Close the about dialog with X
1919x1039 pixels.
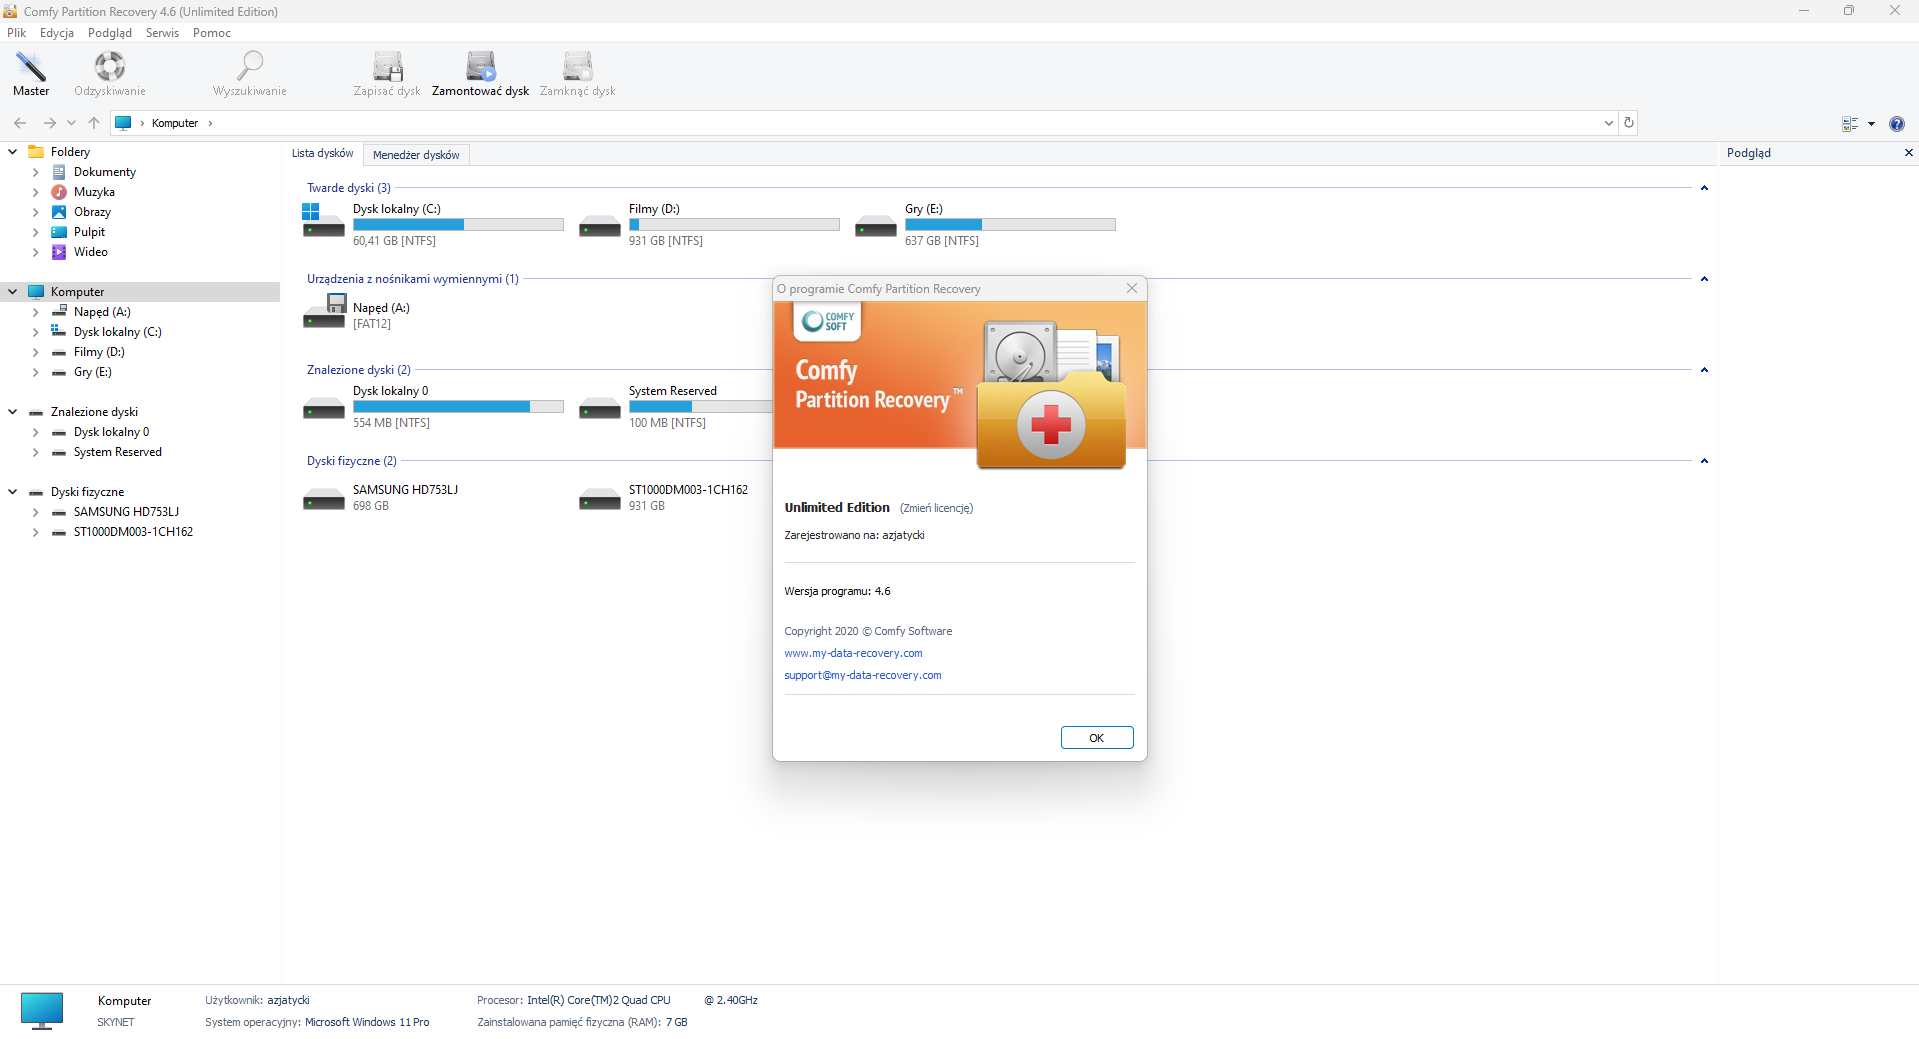tap(1132, 288)
